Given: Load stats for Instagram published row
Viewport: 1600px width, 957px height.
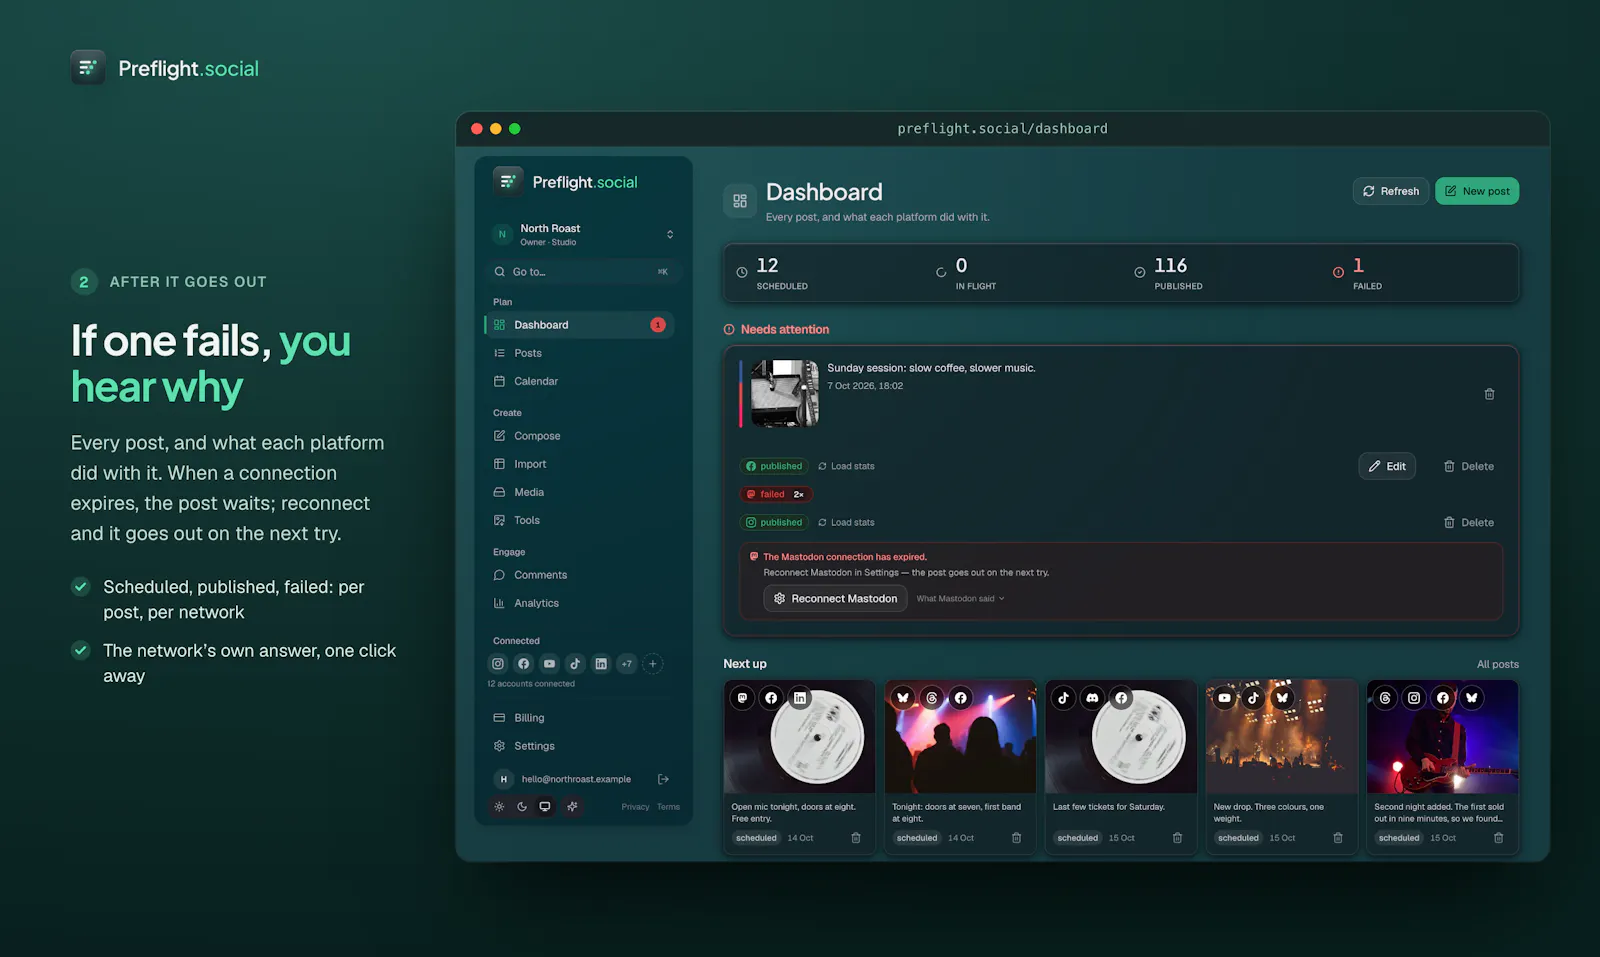Looking at the screenshot, I should [x=846, y=522].
